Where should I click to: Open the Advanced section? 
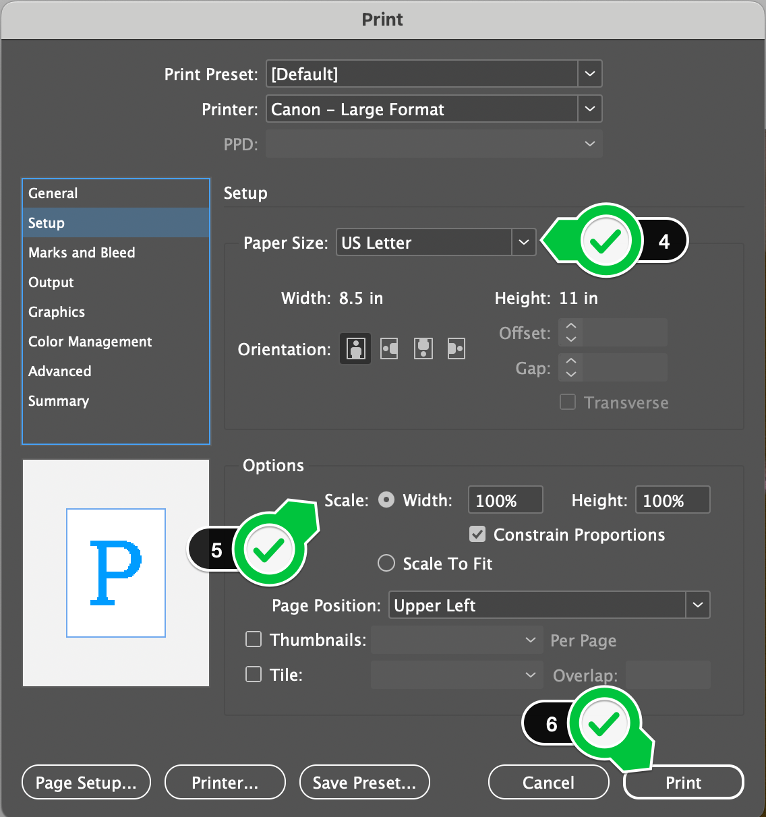(116, 371)
